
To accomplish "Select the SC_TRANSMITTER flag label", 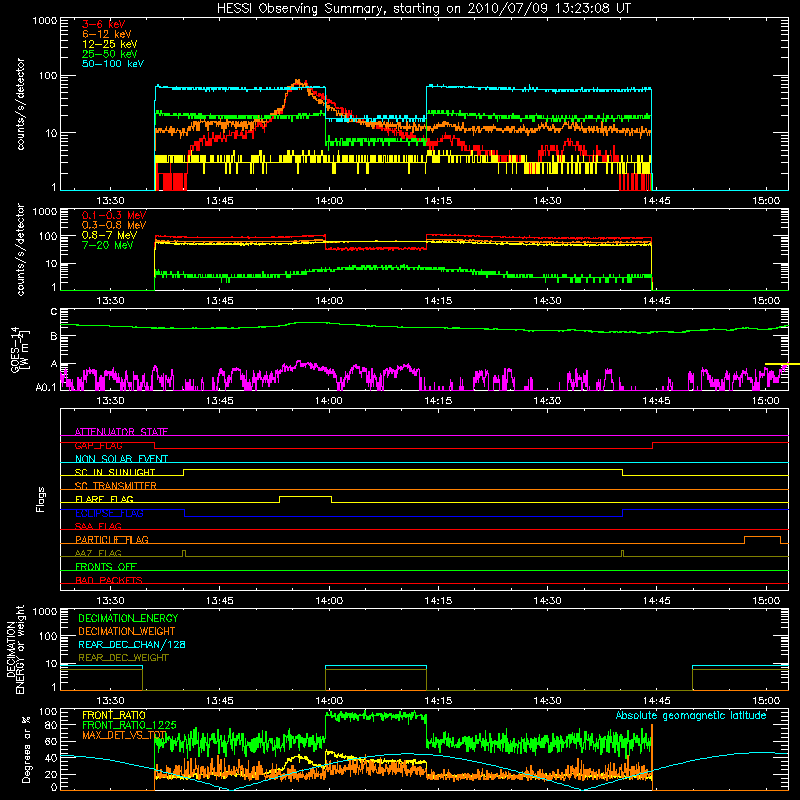I will 116,486.
